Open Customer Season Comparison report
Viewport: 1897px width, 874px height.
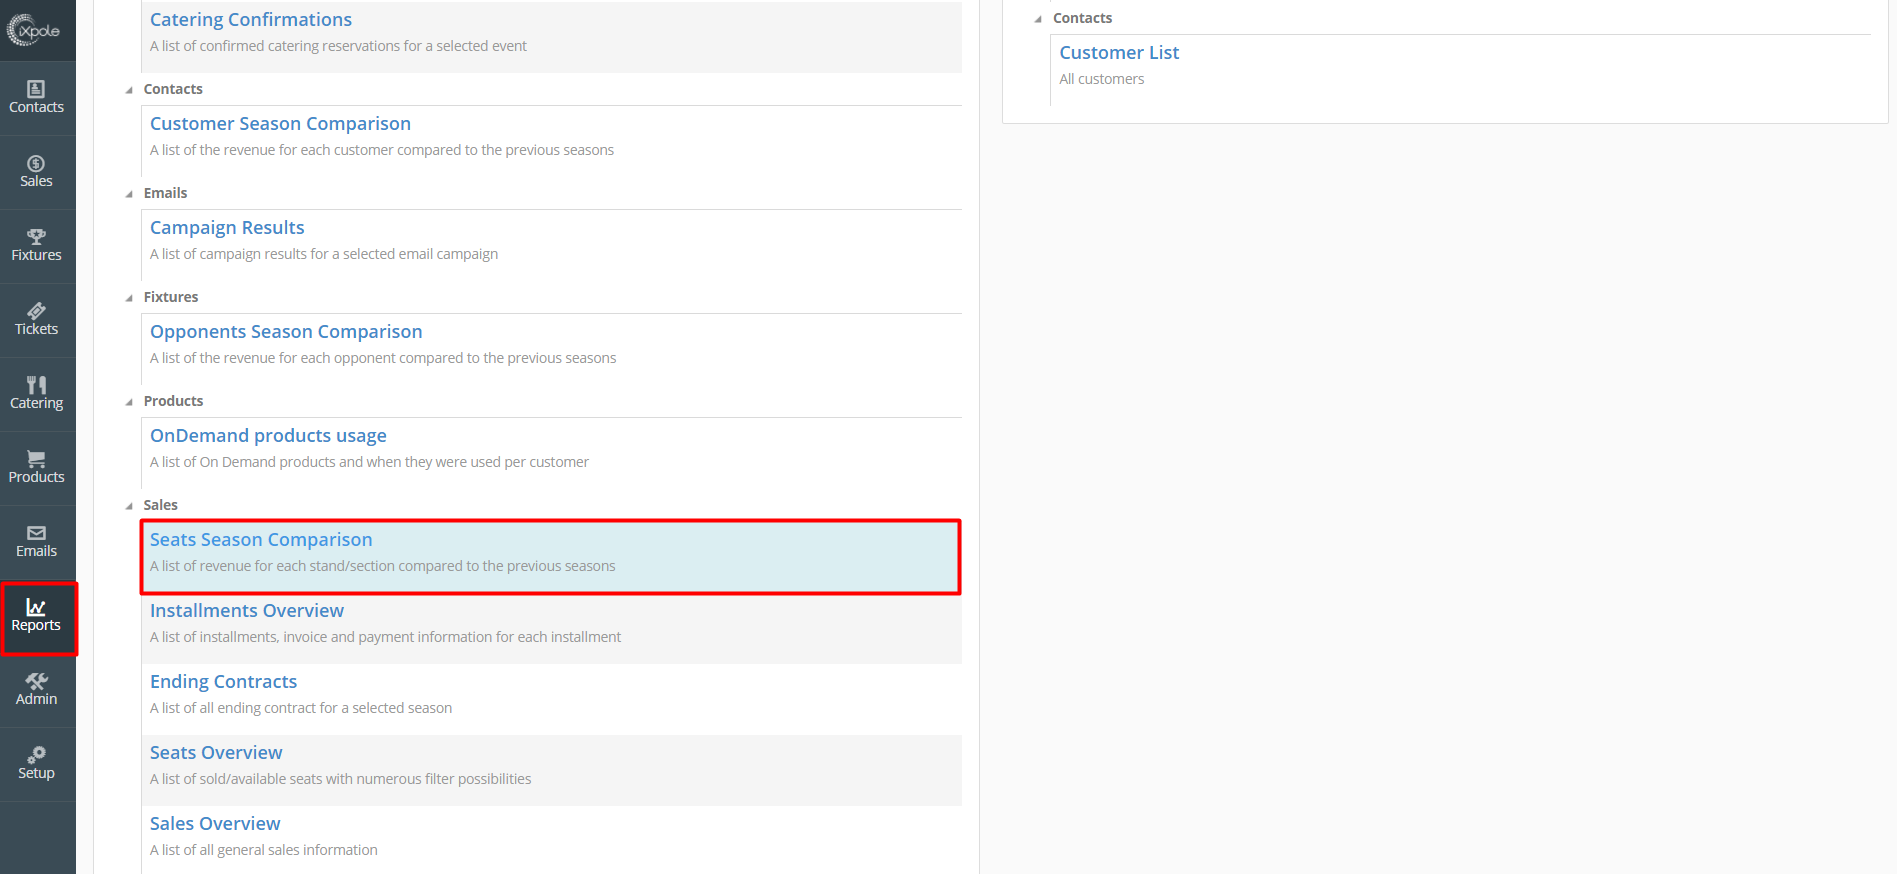click(x=280, y=123)
